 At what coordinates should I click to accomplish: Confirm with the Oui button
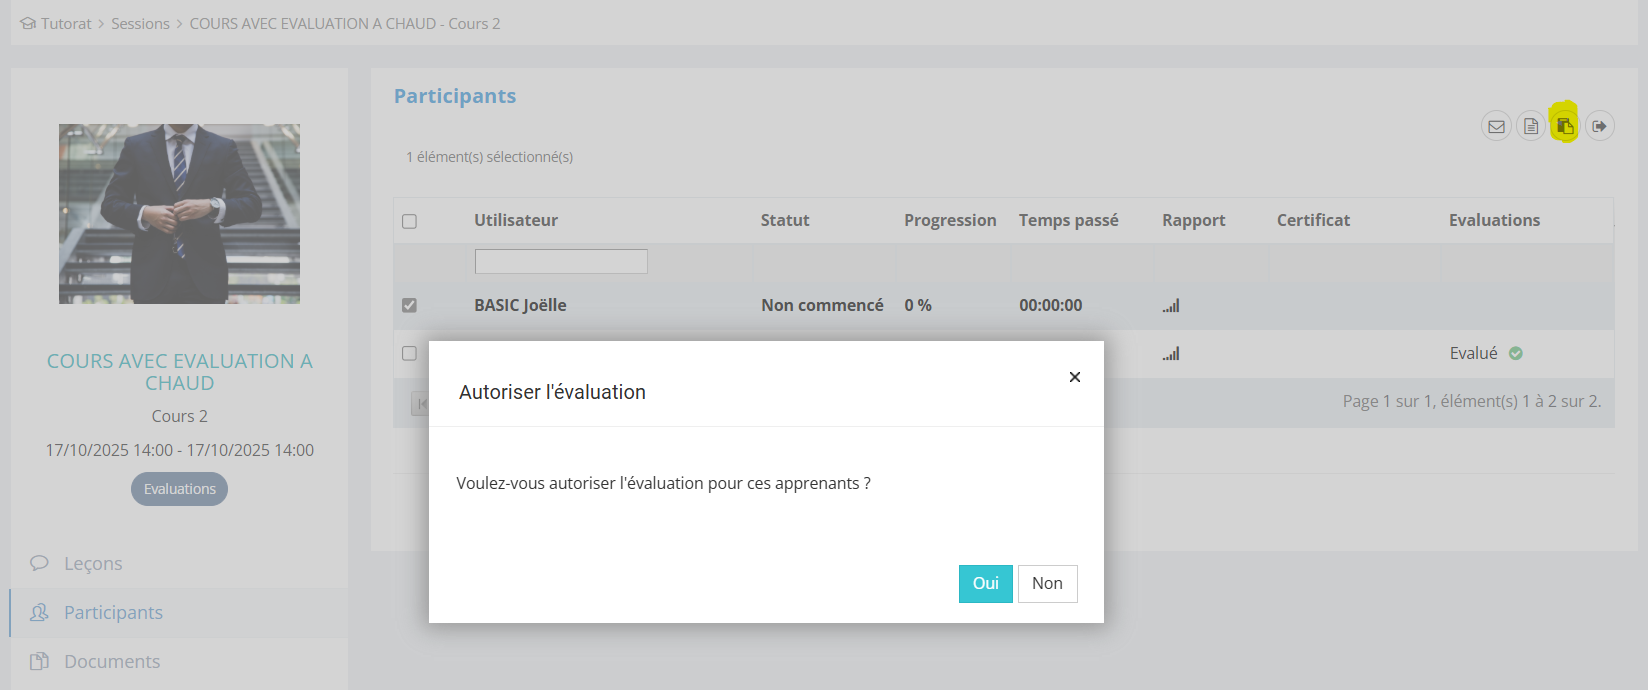[985, 584]
